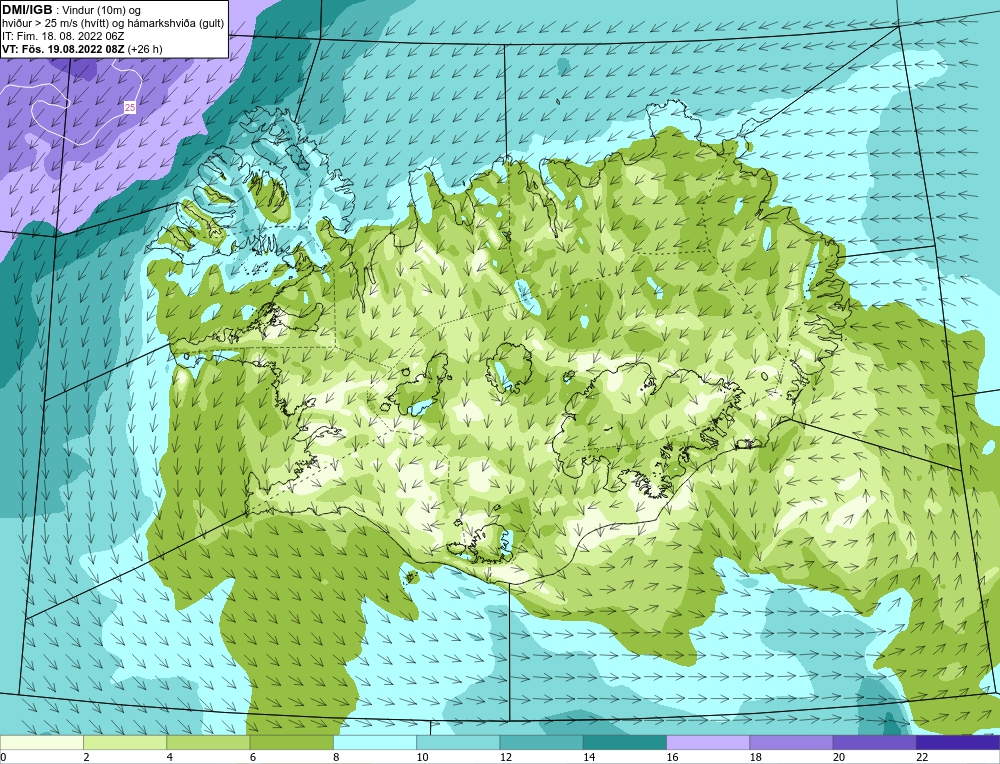
Task: Click the '22' label on the scale
Action: tap(922, 757)
